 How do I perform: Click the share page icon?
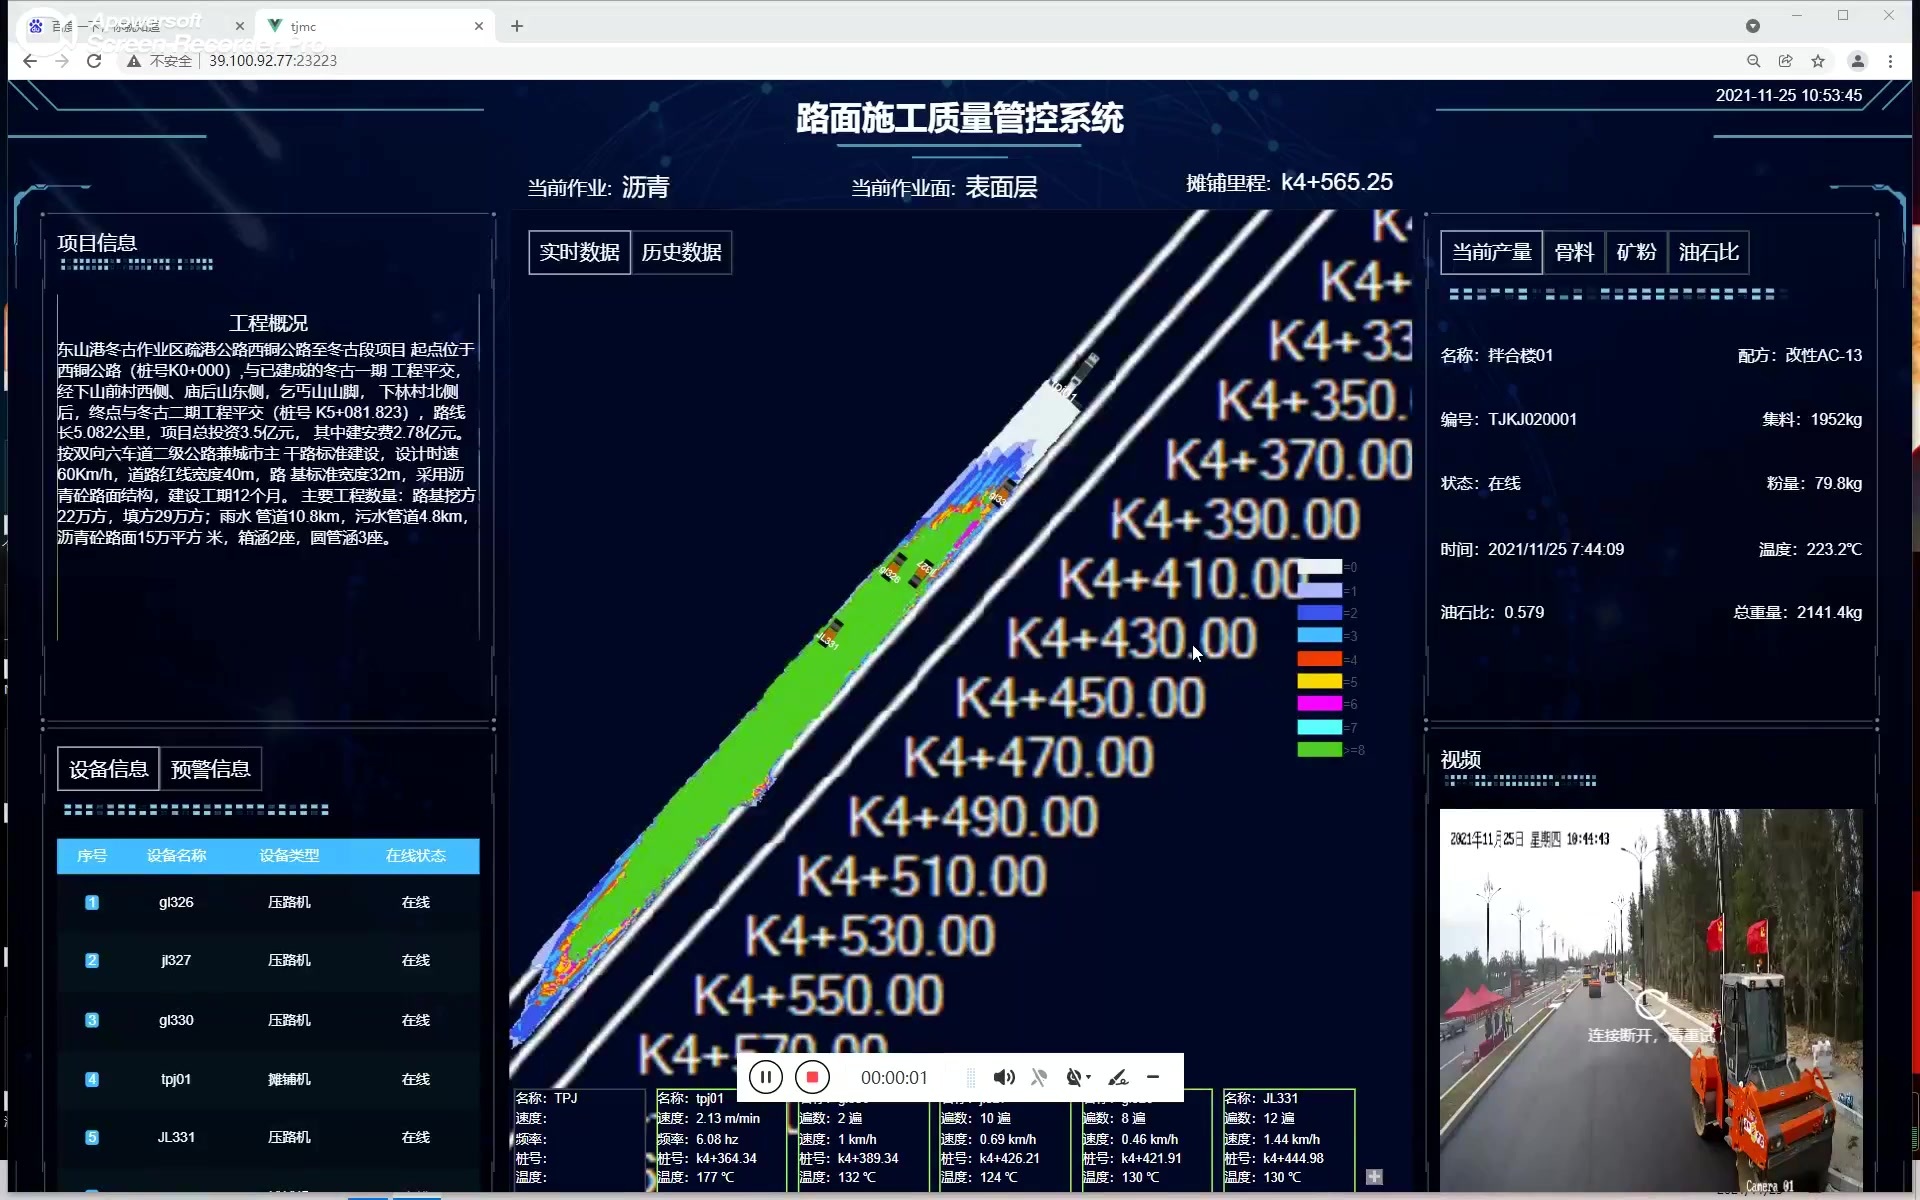point(1785,61)
